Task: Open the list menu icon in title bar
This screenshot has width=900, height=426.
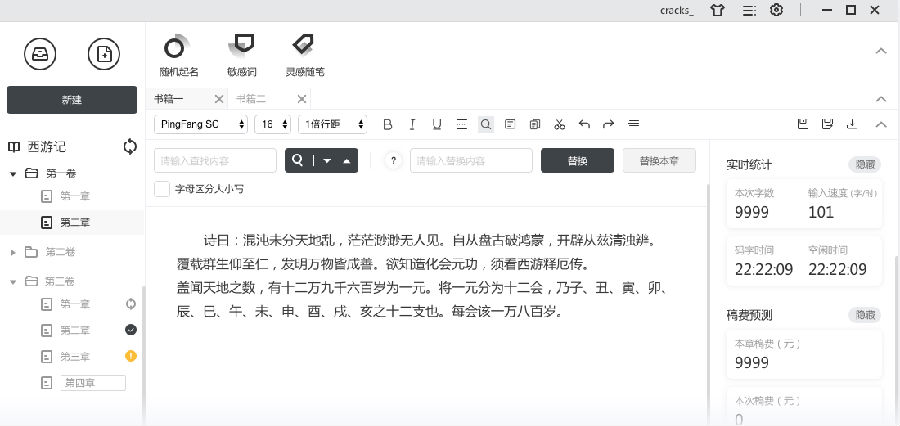Action: pyautogui.click(x=749, y=10)
